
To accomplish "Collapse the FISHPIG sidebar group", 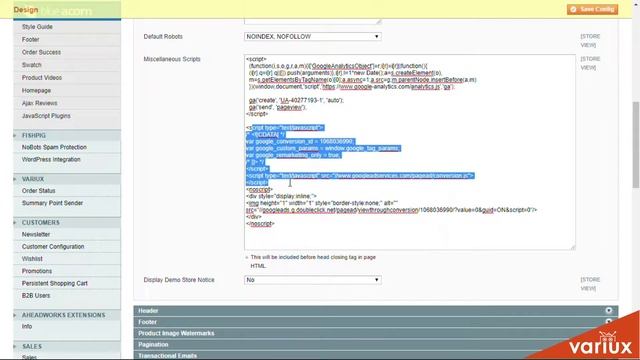I will [x=34, y=136].
